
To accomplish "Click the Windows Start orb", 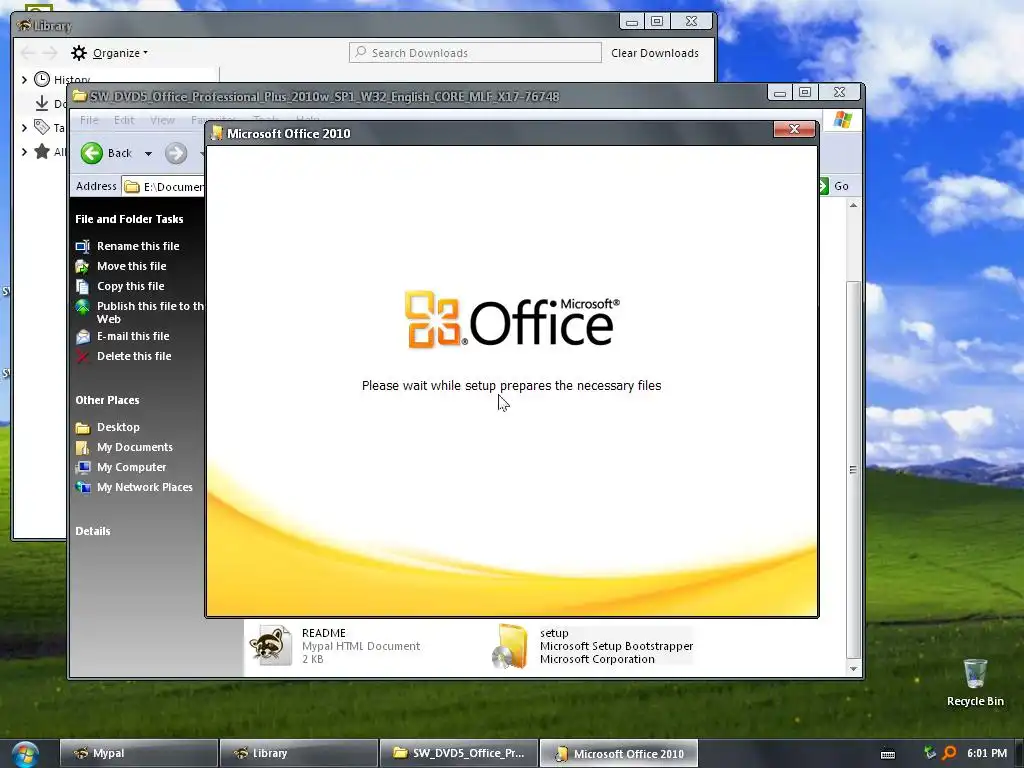I will pyautogui.click(x=25, y=754).
